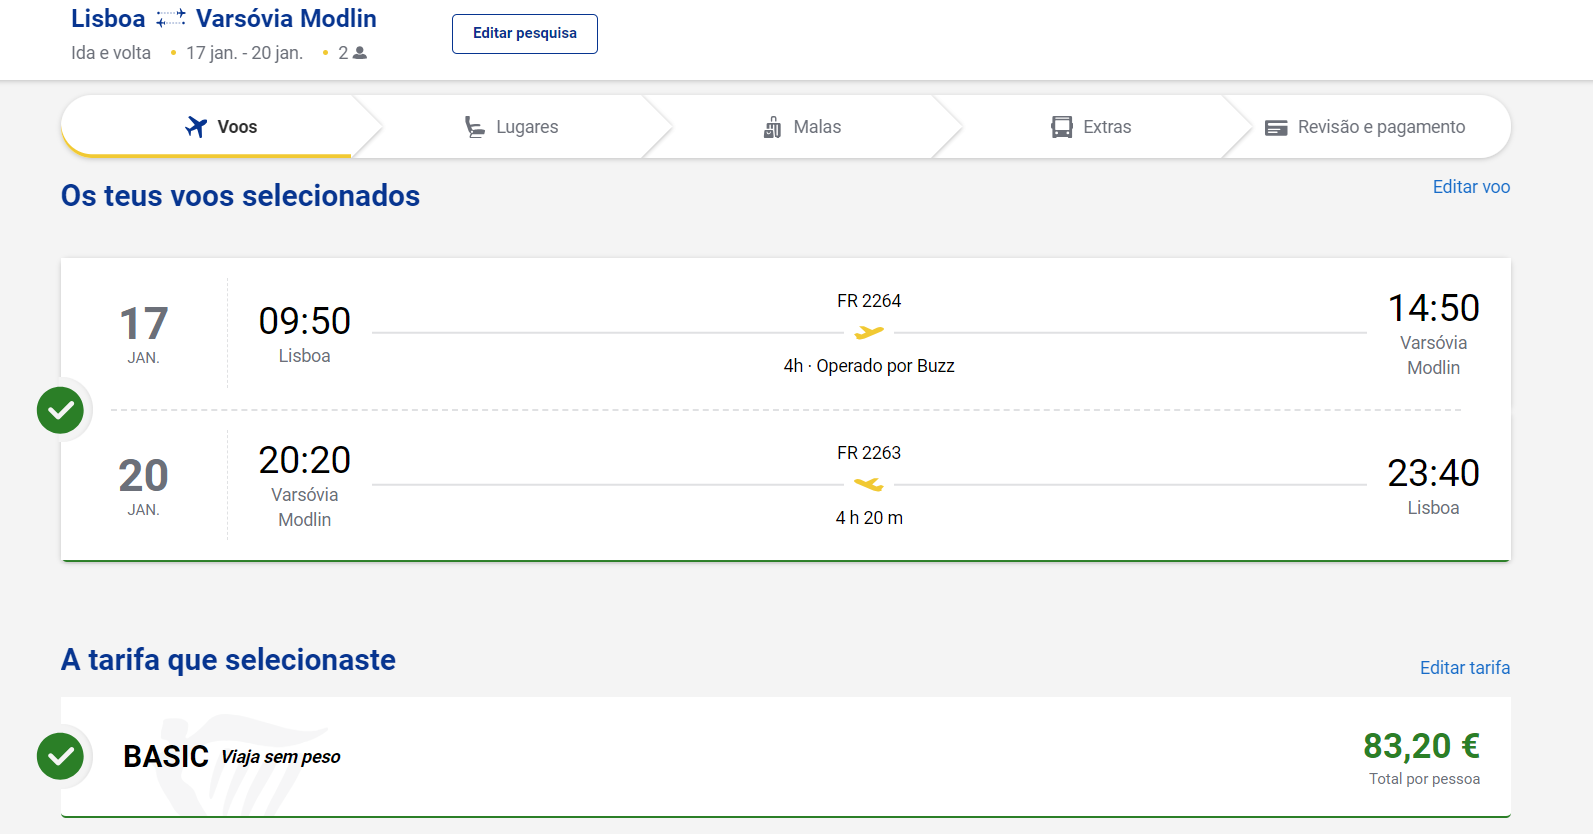Click the yellow plane icon under FR 2263

coord(869,484)
